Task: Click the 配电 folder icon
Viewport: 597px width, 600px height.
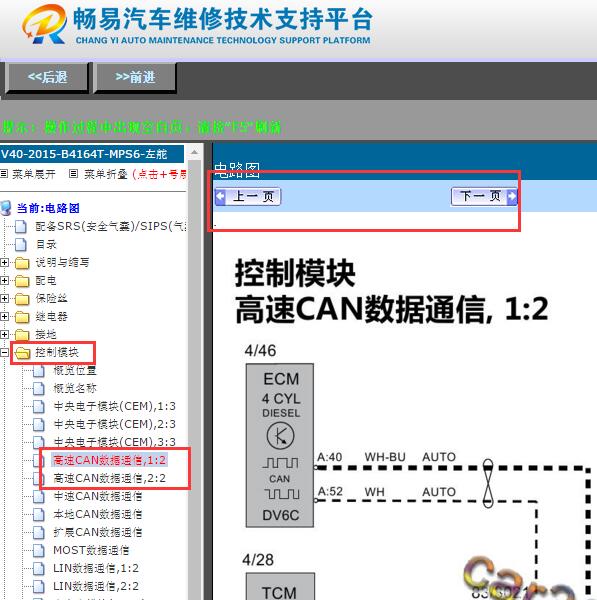Action: pos(22,281)
